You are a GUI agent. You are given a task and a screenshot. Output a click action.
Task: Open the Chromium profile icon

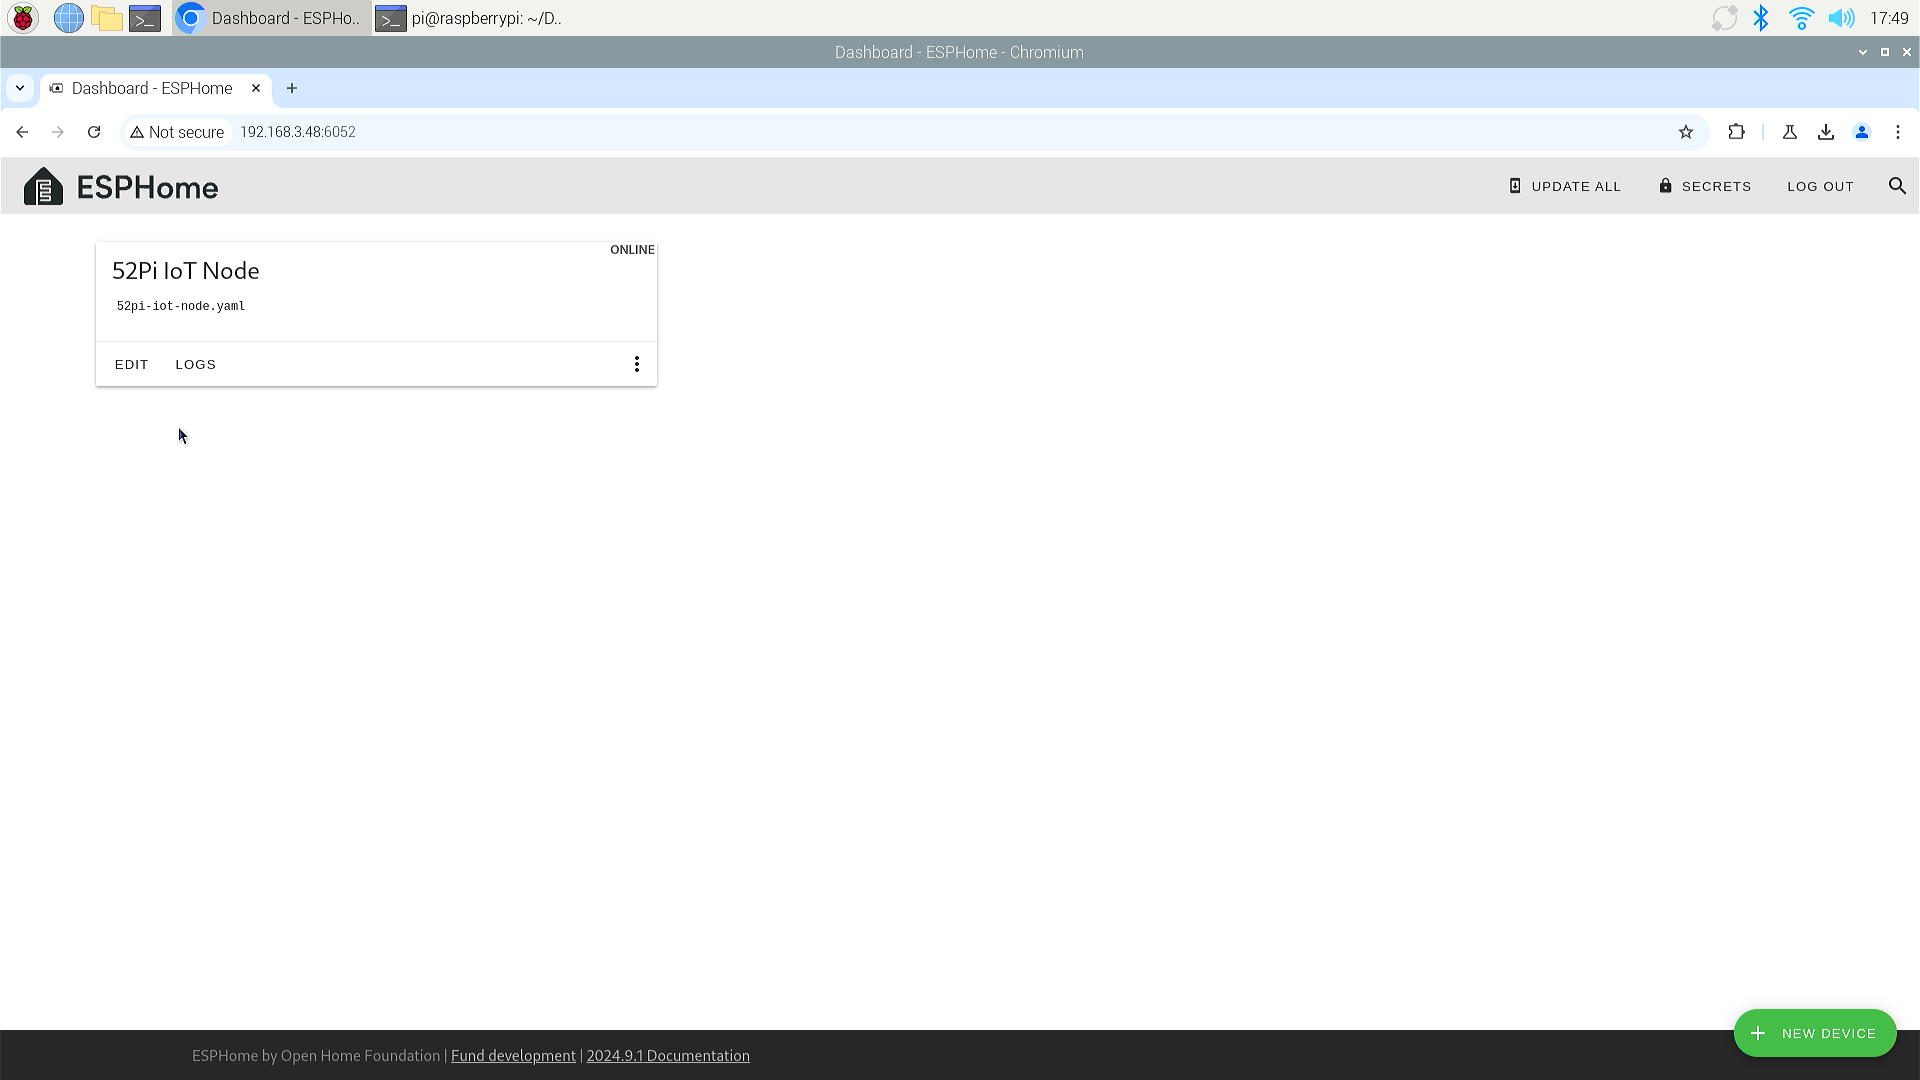[1862, 132]
